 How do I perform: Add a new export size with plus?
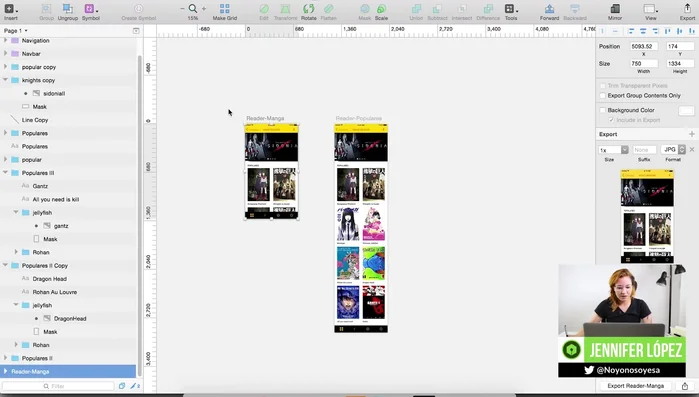pos(691,134)
